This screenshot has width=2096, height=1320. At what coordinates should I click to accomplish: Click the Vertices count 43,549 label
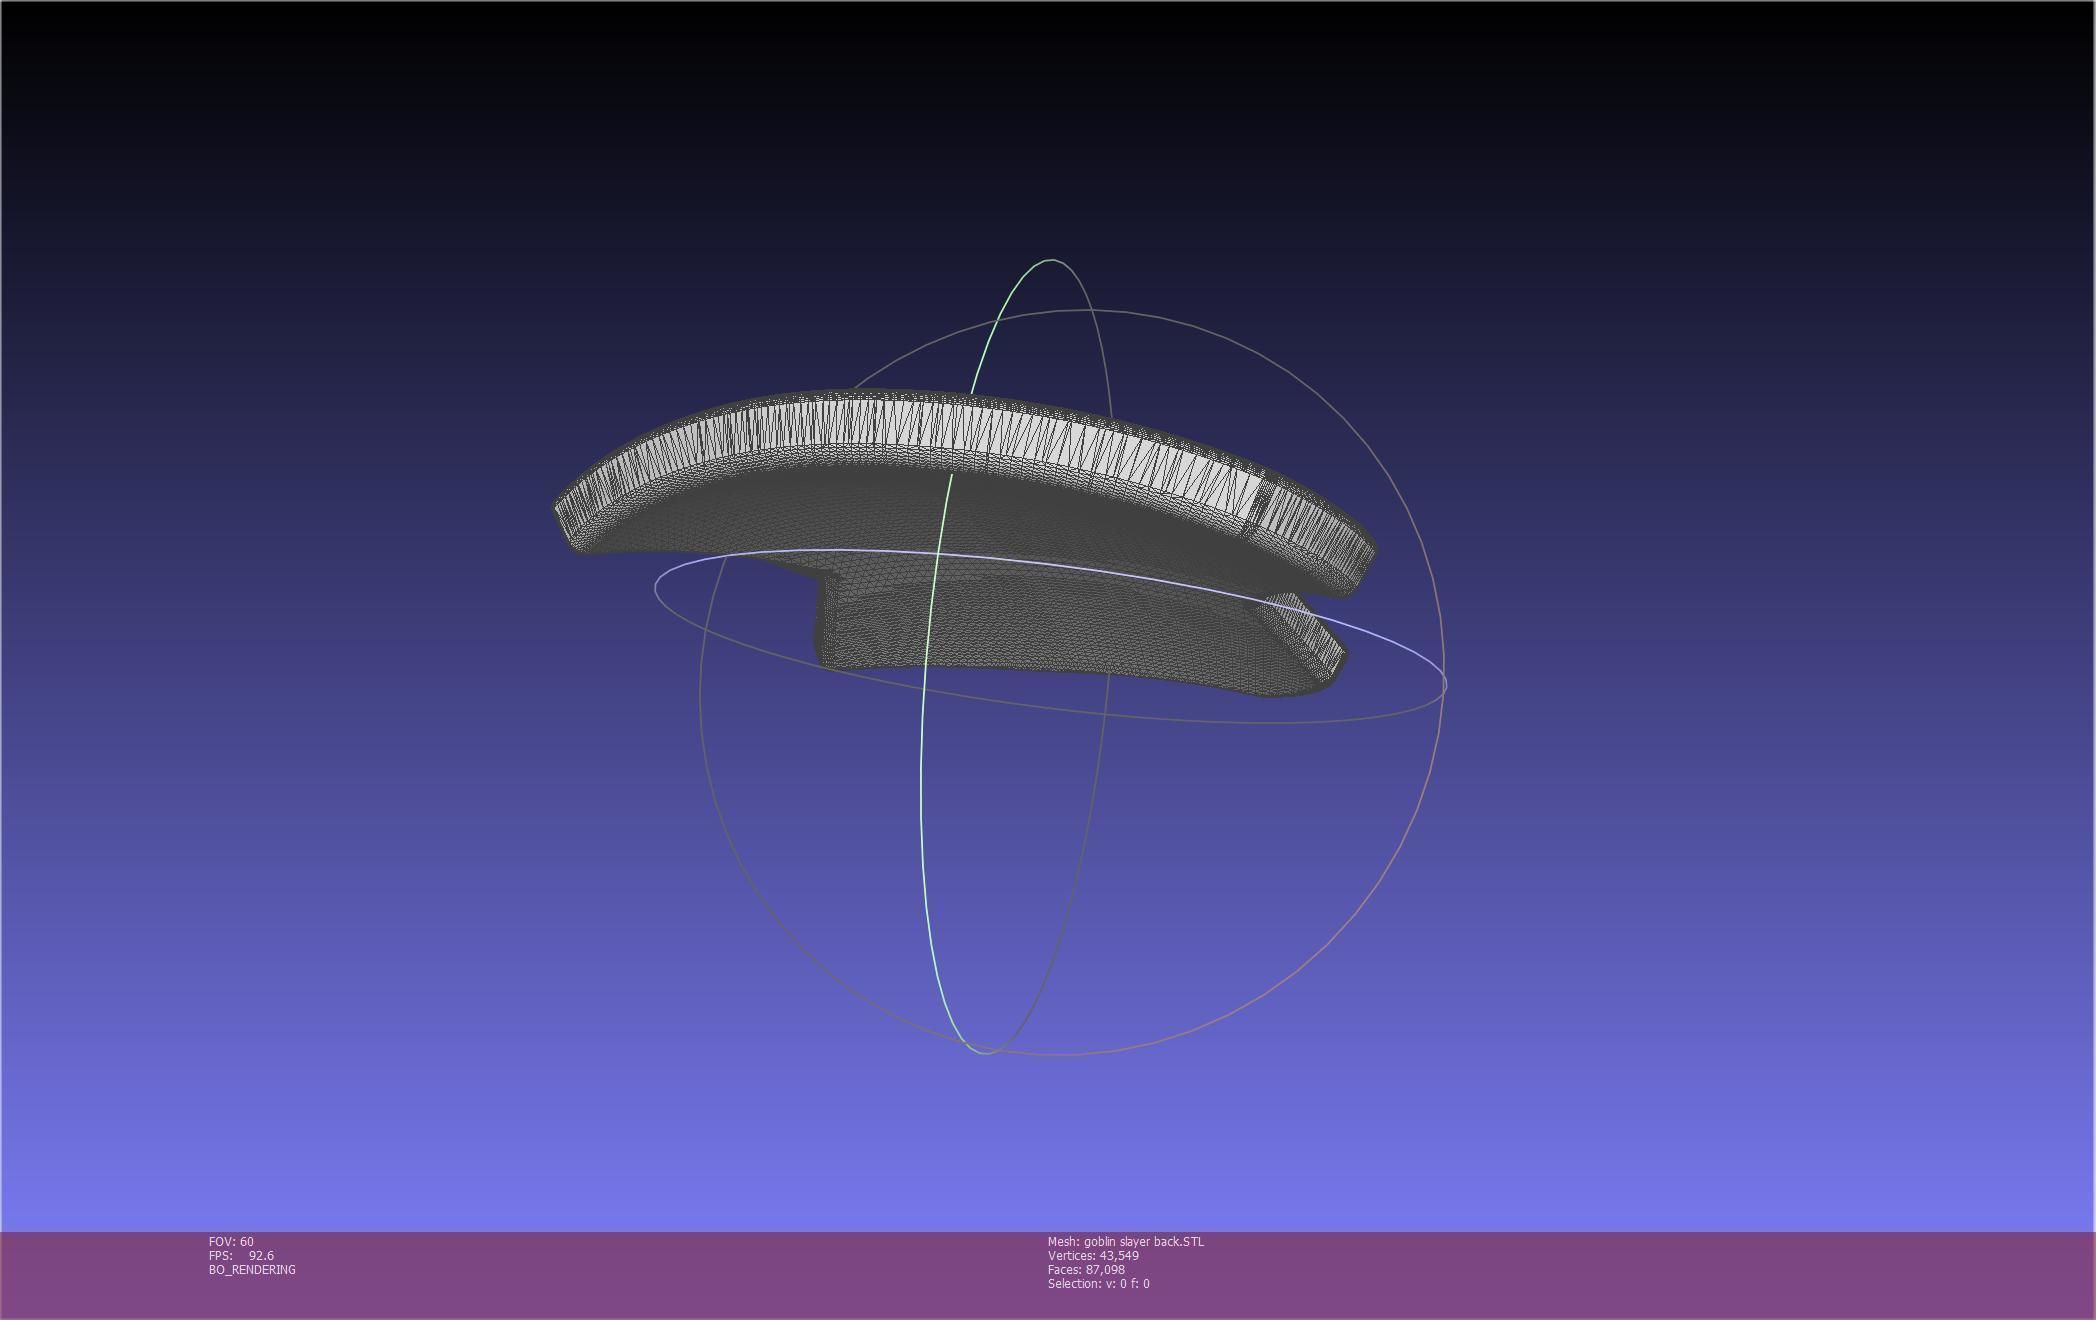[1093, 1256]
